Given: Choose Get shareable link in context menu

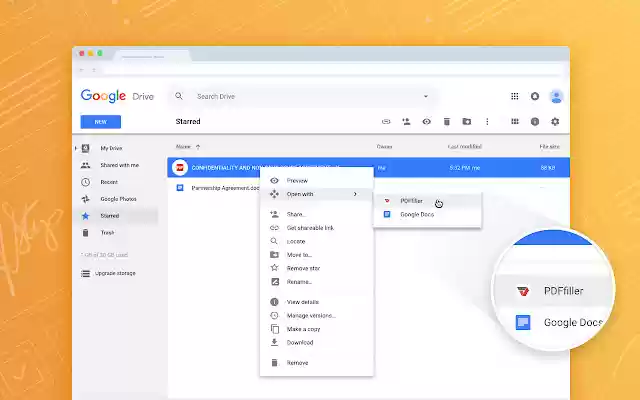Looking at the screenshot, I should (x=316, y=228).
